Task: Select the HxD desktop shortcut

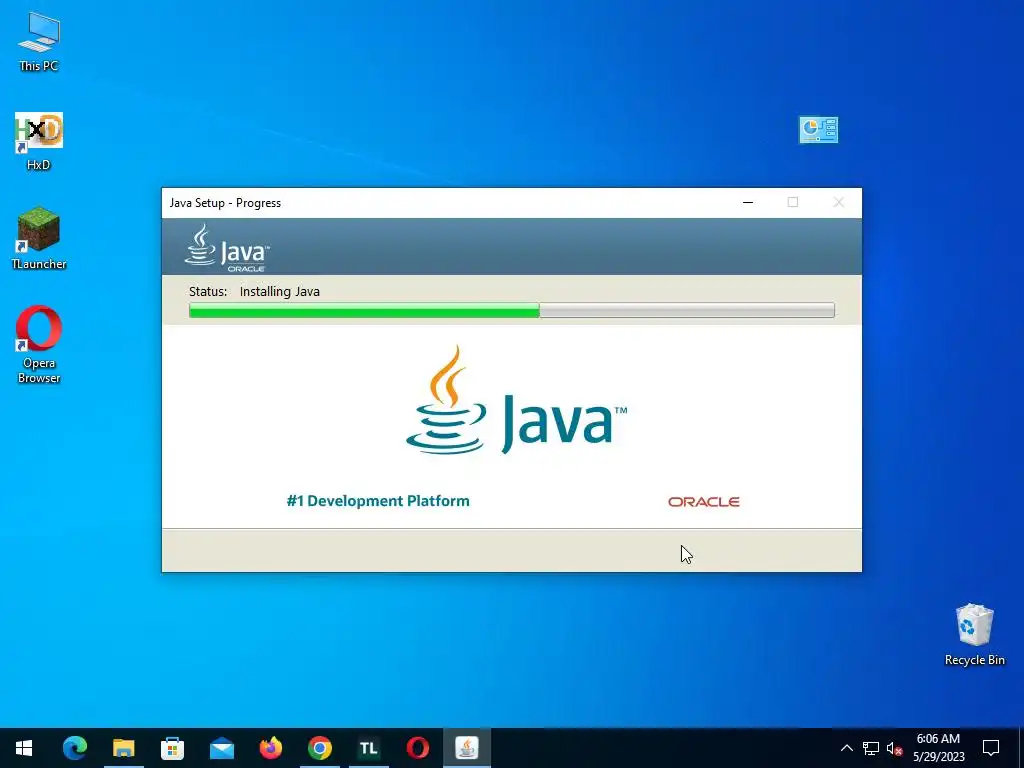Action: (39, 141)
